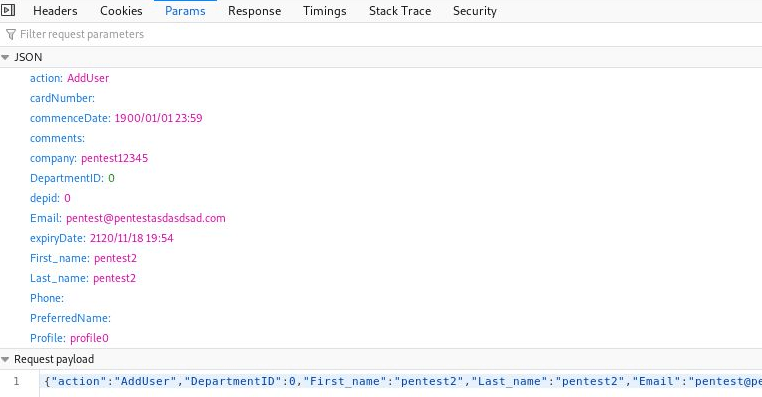Select the Params tab

tap(185, 11)
